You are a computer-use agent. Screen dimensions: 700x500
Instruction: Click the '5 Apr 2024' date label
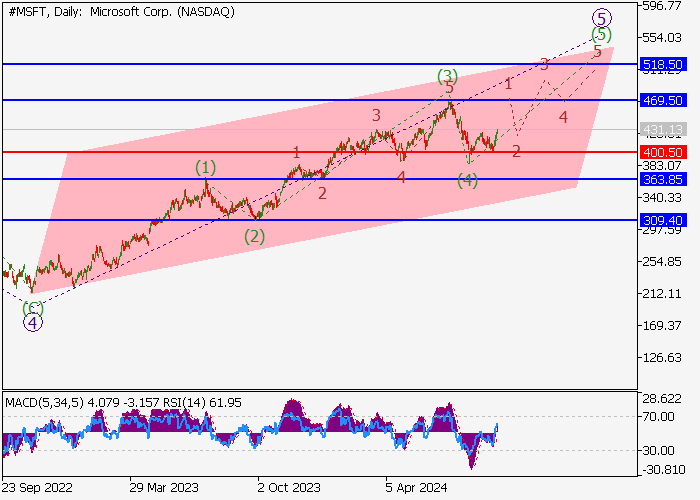coord(416,488)
